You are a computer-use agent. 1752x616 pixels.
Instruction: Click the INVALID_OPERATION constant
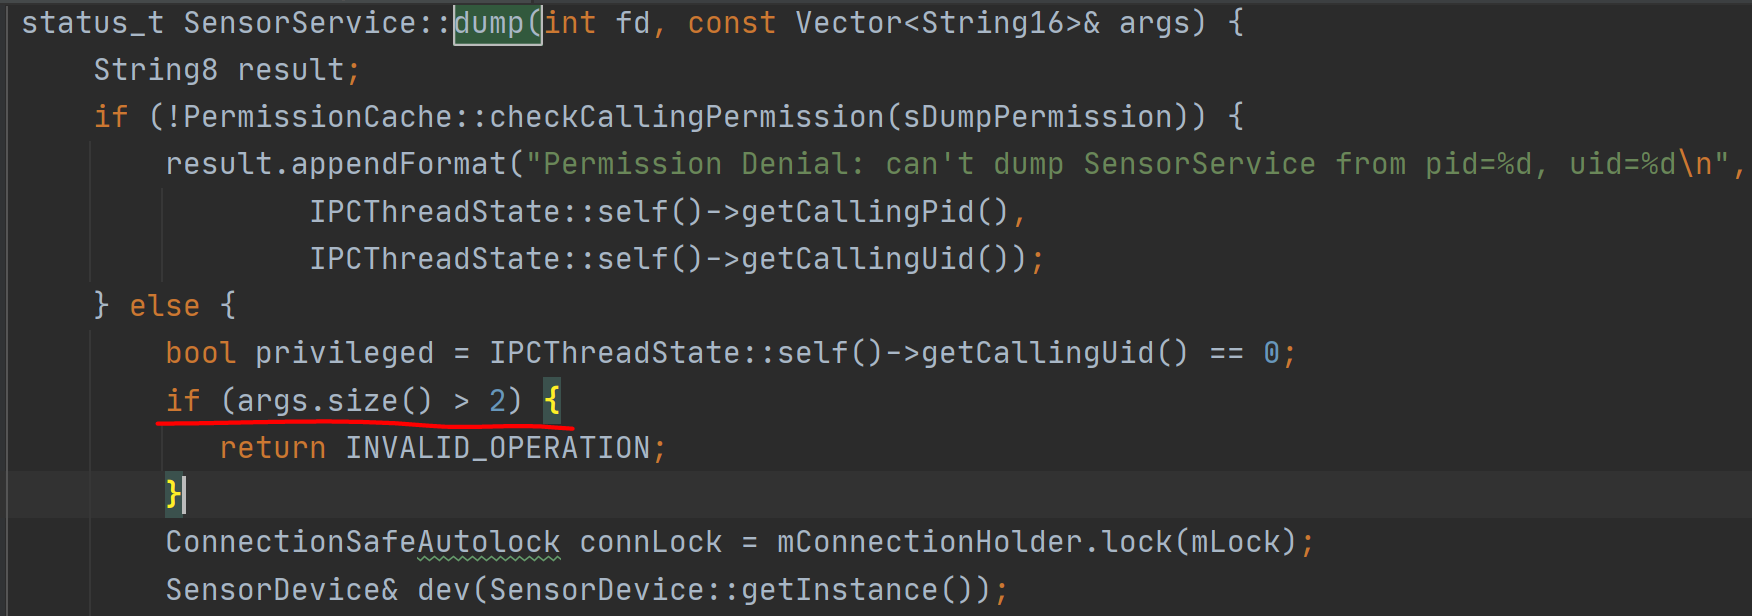[498, 448]
